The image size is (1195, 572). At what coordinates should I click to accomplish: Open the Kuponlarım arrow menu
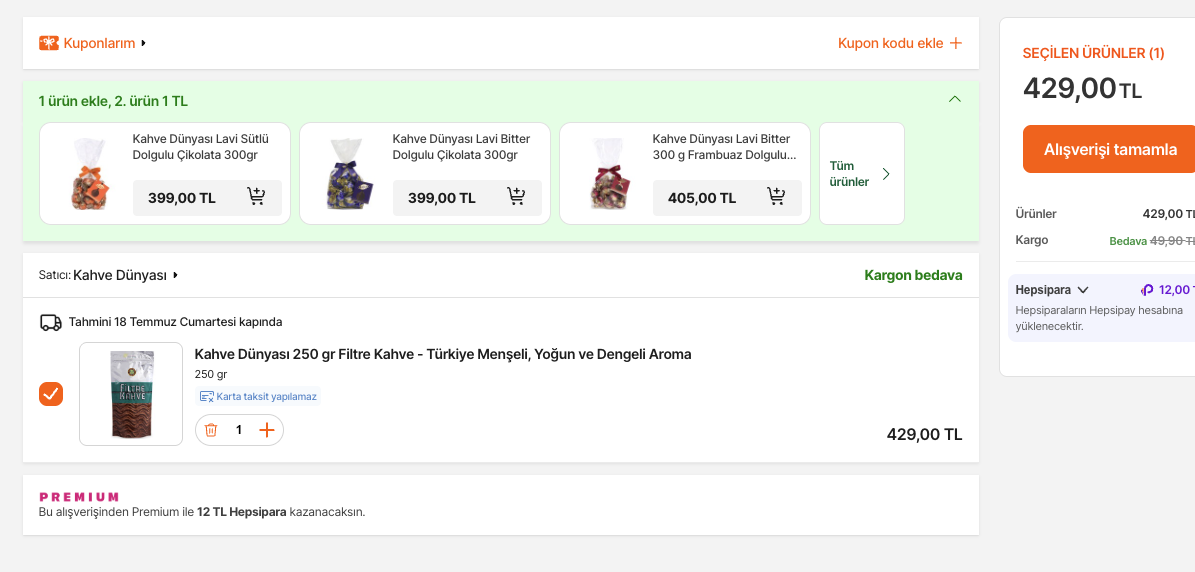(x=143, y=43)
